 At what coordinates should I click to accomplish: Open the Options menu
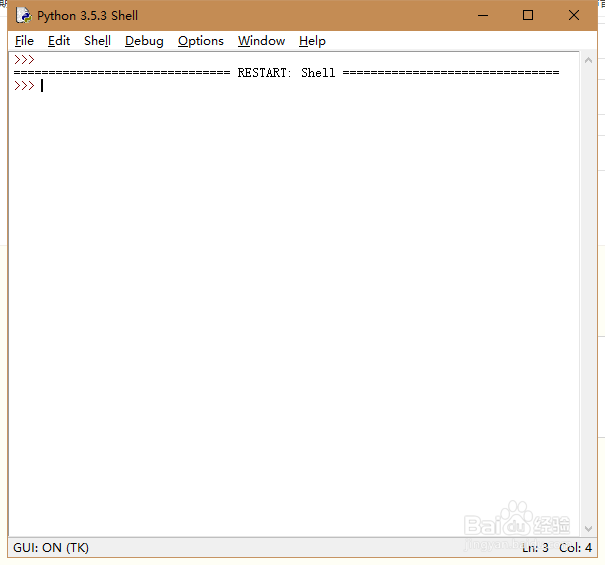[x=201, y=41]
